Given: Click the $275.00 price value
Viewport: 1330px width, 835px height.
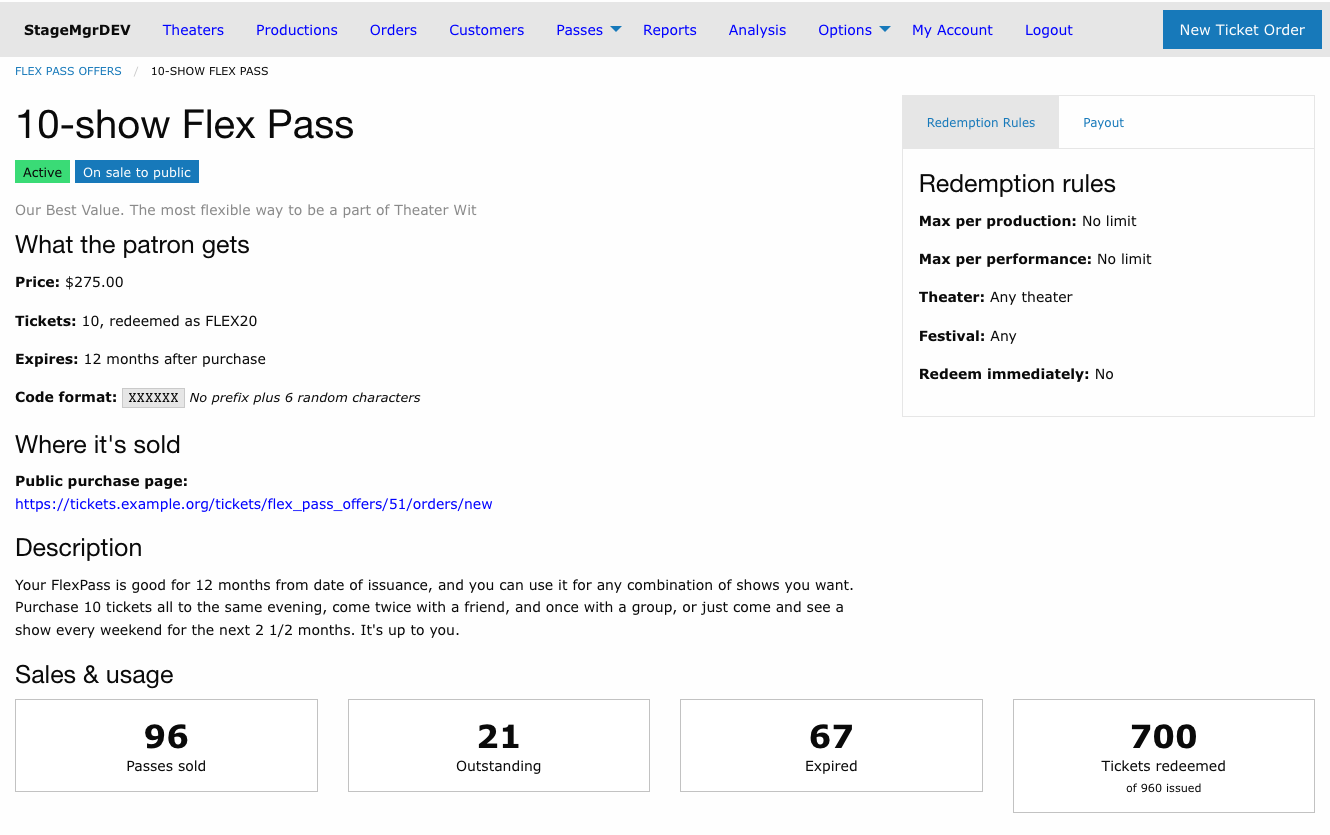Looking at the screenshot, I should point(94,282).
